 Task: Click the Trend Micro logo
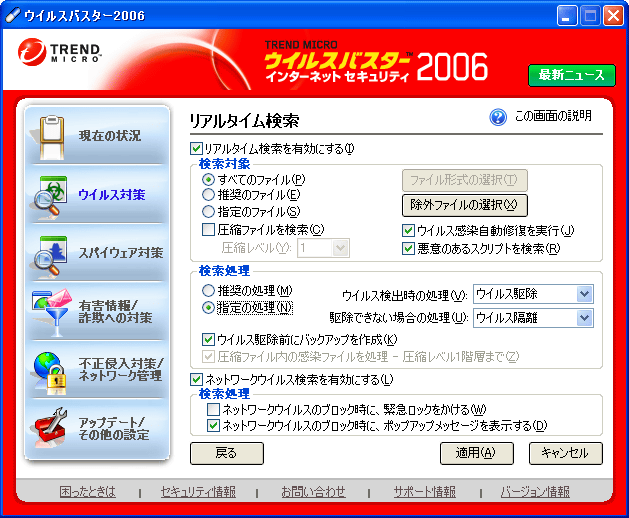[x=59, y=53]
